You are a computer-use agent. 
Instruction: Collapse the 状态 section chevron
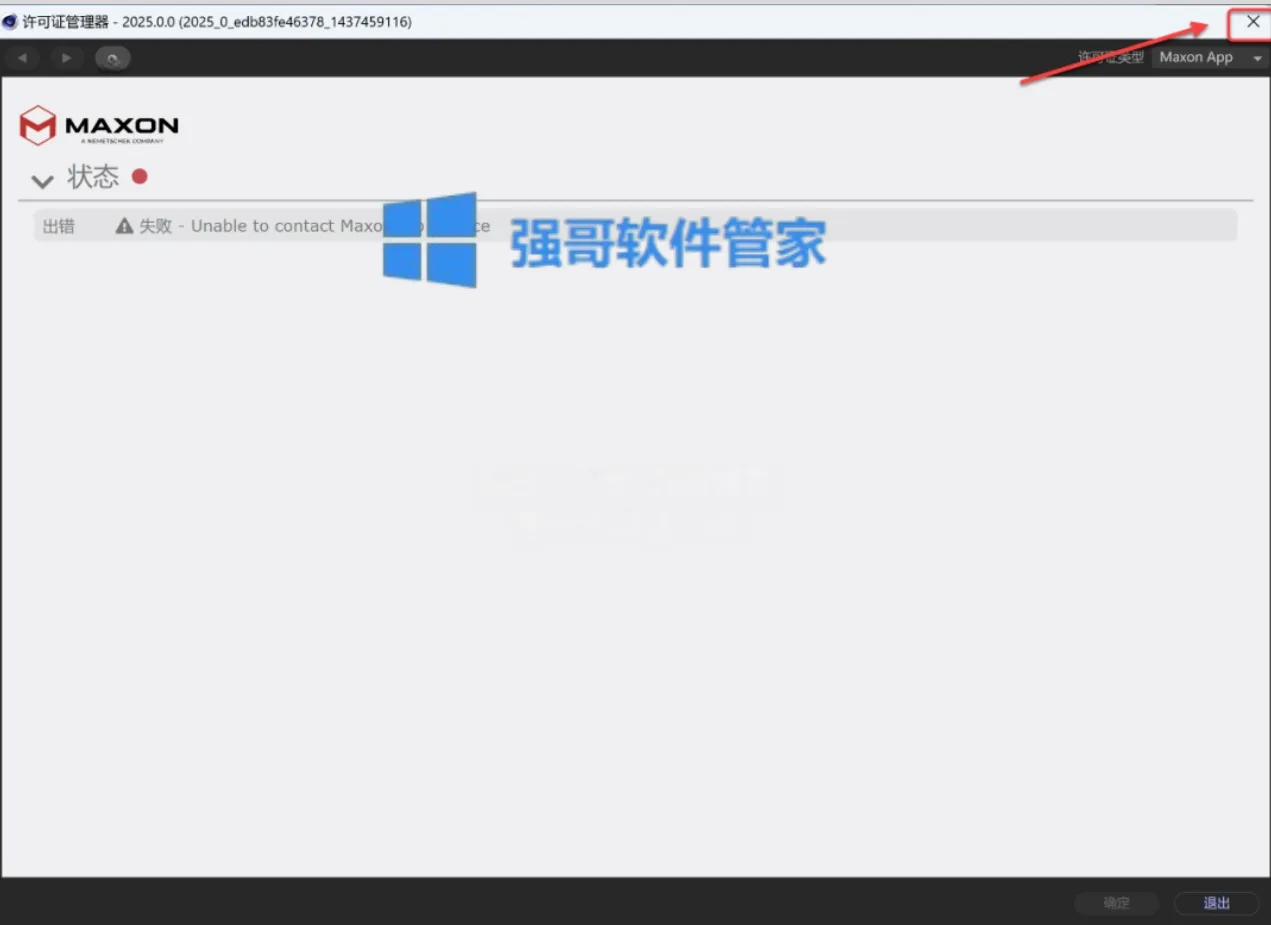[x=42, y=181]
